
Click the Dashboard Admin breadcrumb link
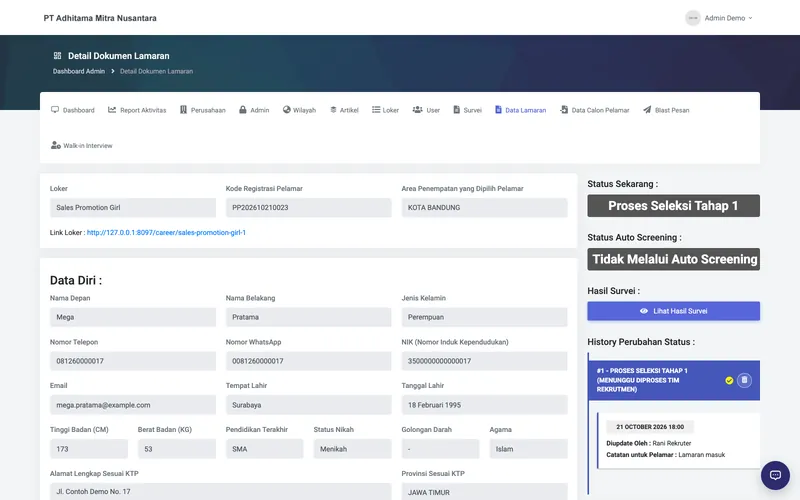pos(79,71)
